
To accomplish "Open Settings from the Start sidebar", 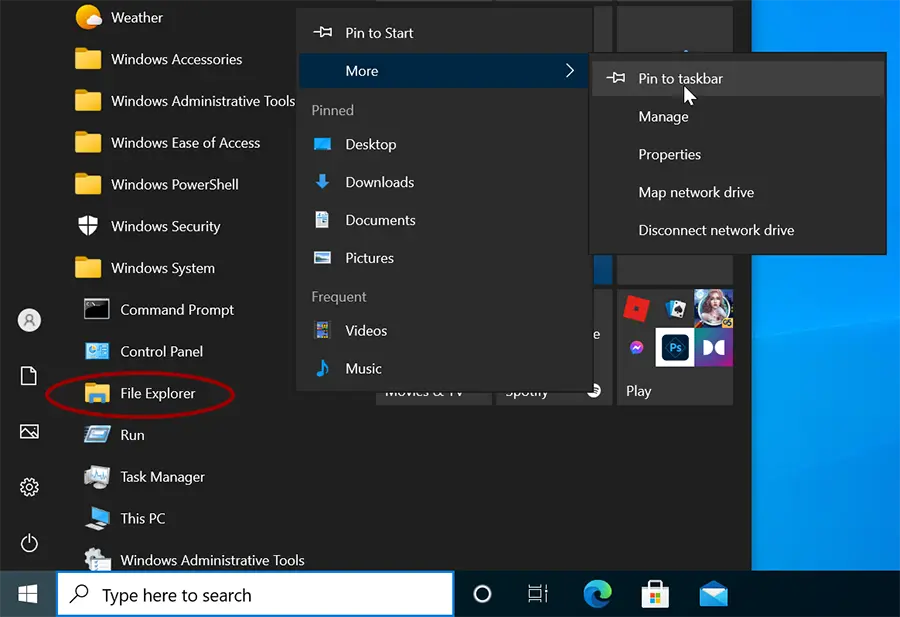I will tap(28, 487).
